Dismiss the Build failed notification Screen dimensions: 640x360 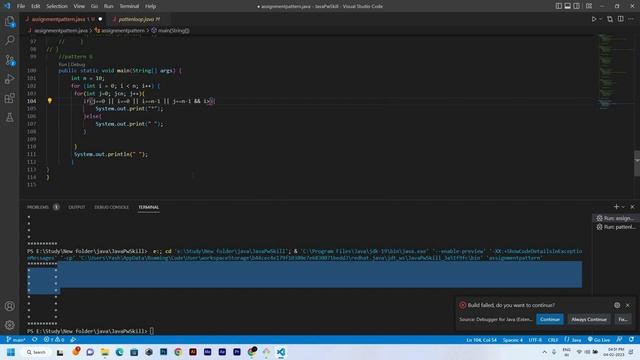pyautogui.click(x=628, y=305)
